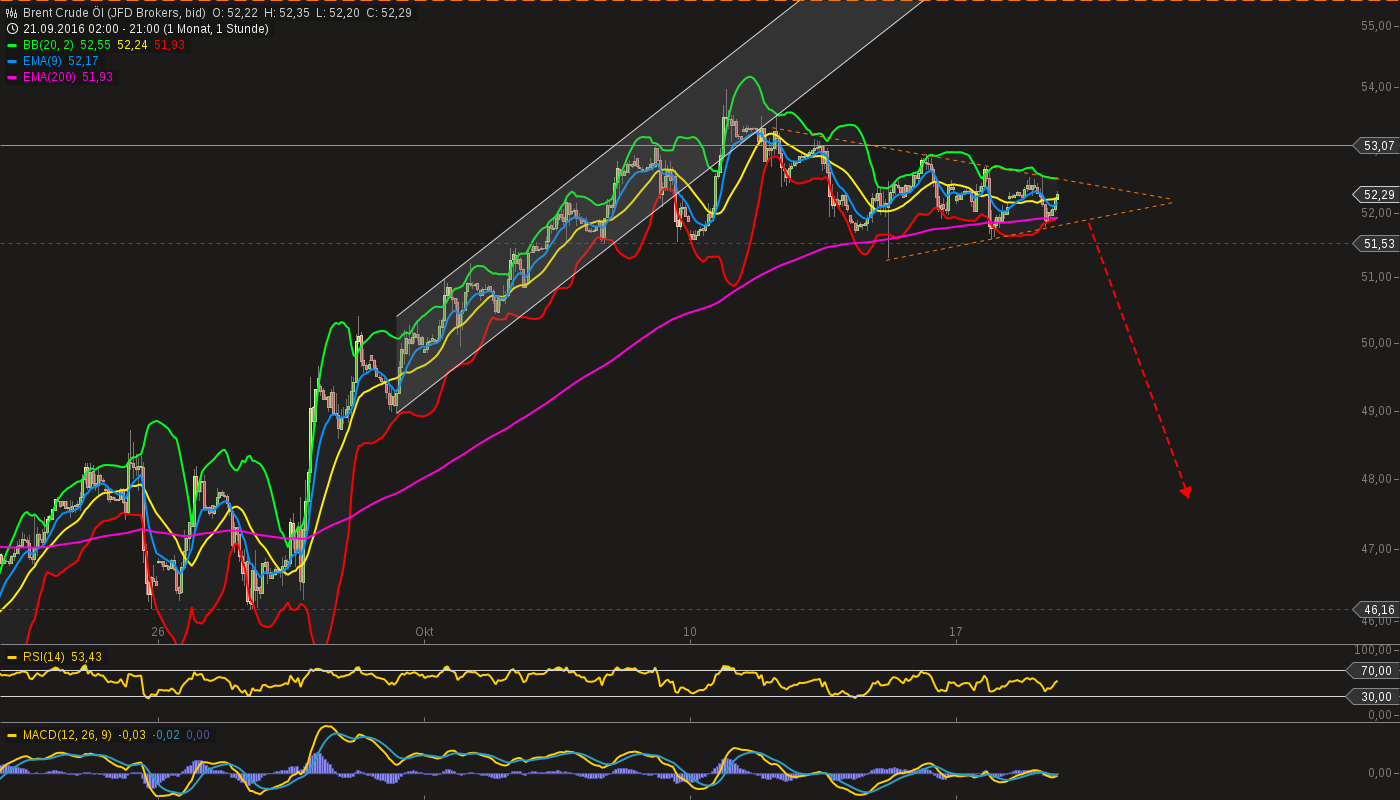Click the low price L: 52,20 value
Image resolution: width=1400 pixels, height=800 pixels.
338,13
